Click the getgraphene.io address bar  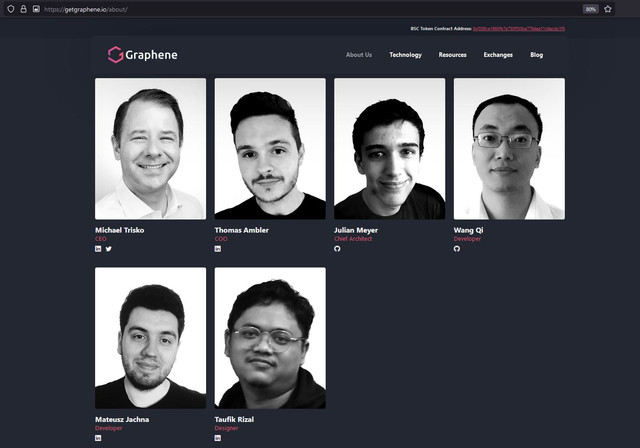click(x=310, y=9)
